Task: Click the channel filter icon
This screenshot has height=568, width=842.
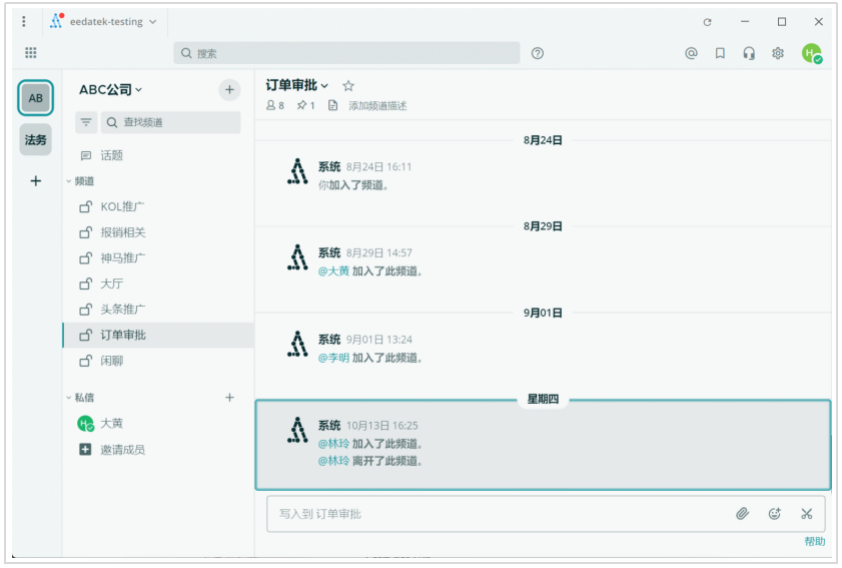Action: pyautogui.click(x=86, y=122)
